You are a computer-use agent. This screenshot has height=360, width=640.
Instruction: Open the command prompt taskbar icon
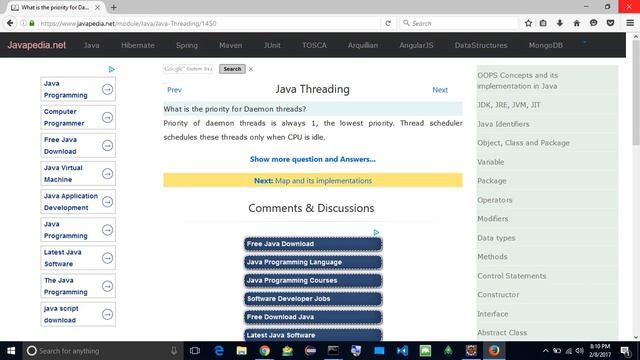pos(333,351)
